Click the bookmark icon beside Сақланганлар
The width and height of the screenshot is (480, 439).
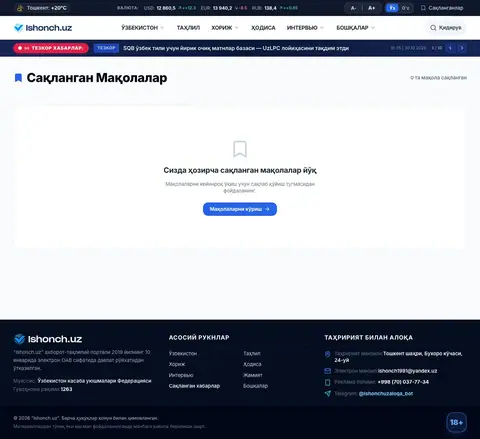(x=423, y=8)
